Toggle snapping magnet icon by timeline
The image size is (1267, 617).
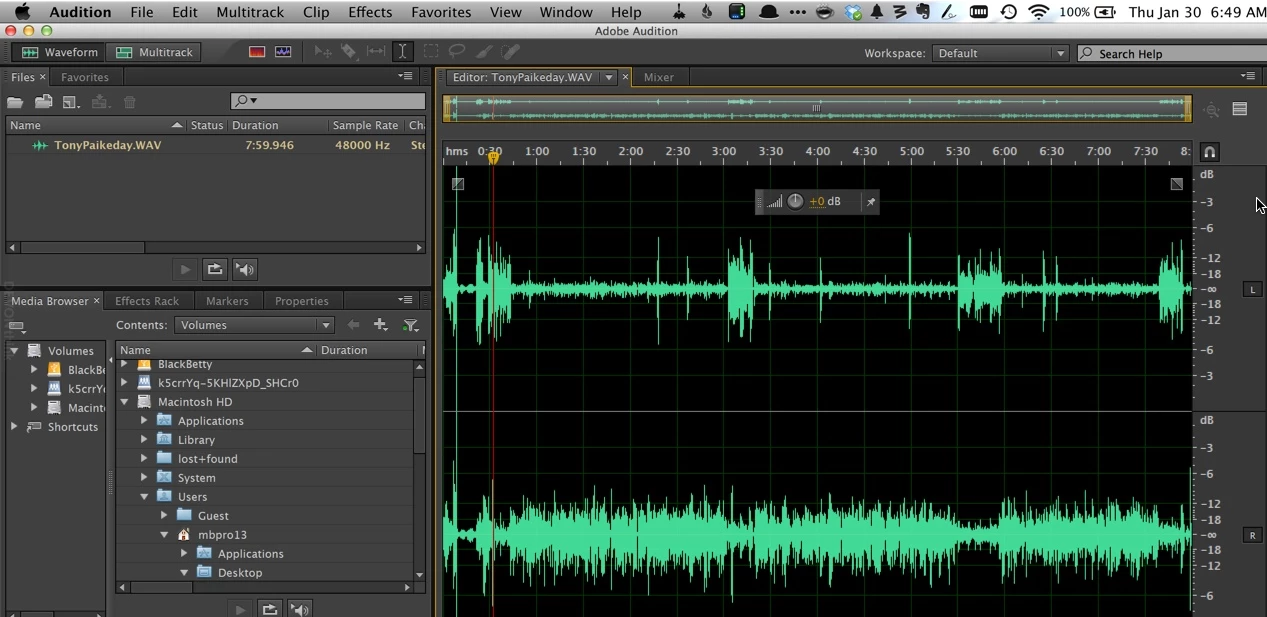[x=1209, y=152]
